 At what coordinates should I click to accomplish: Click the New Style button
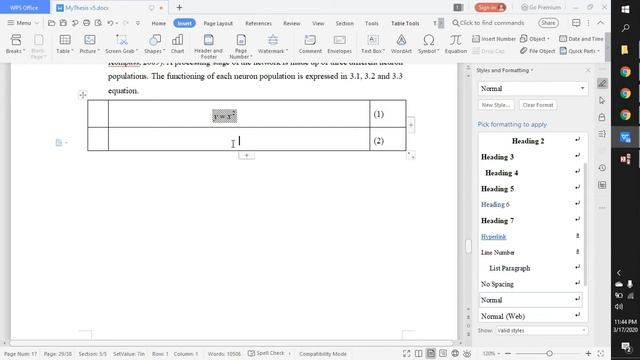pyautogui.click(x=496, y=105)
